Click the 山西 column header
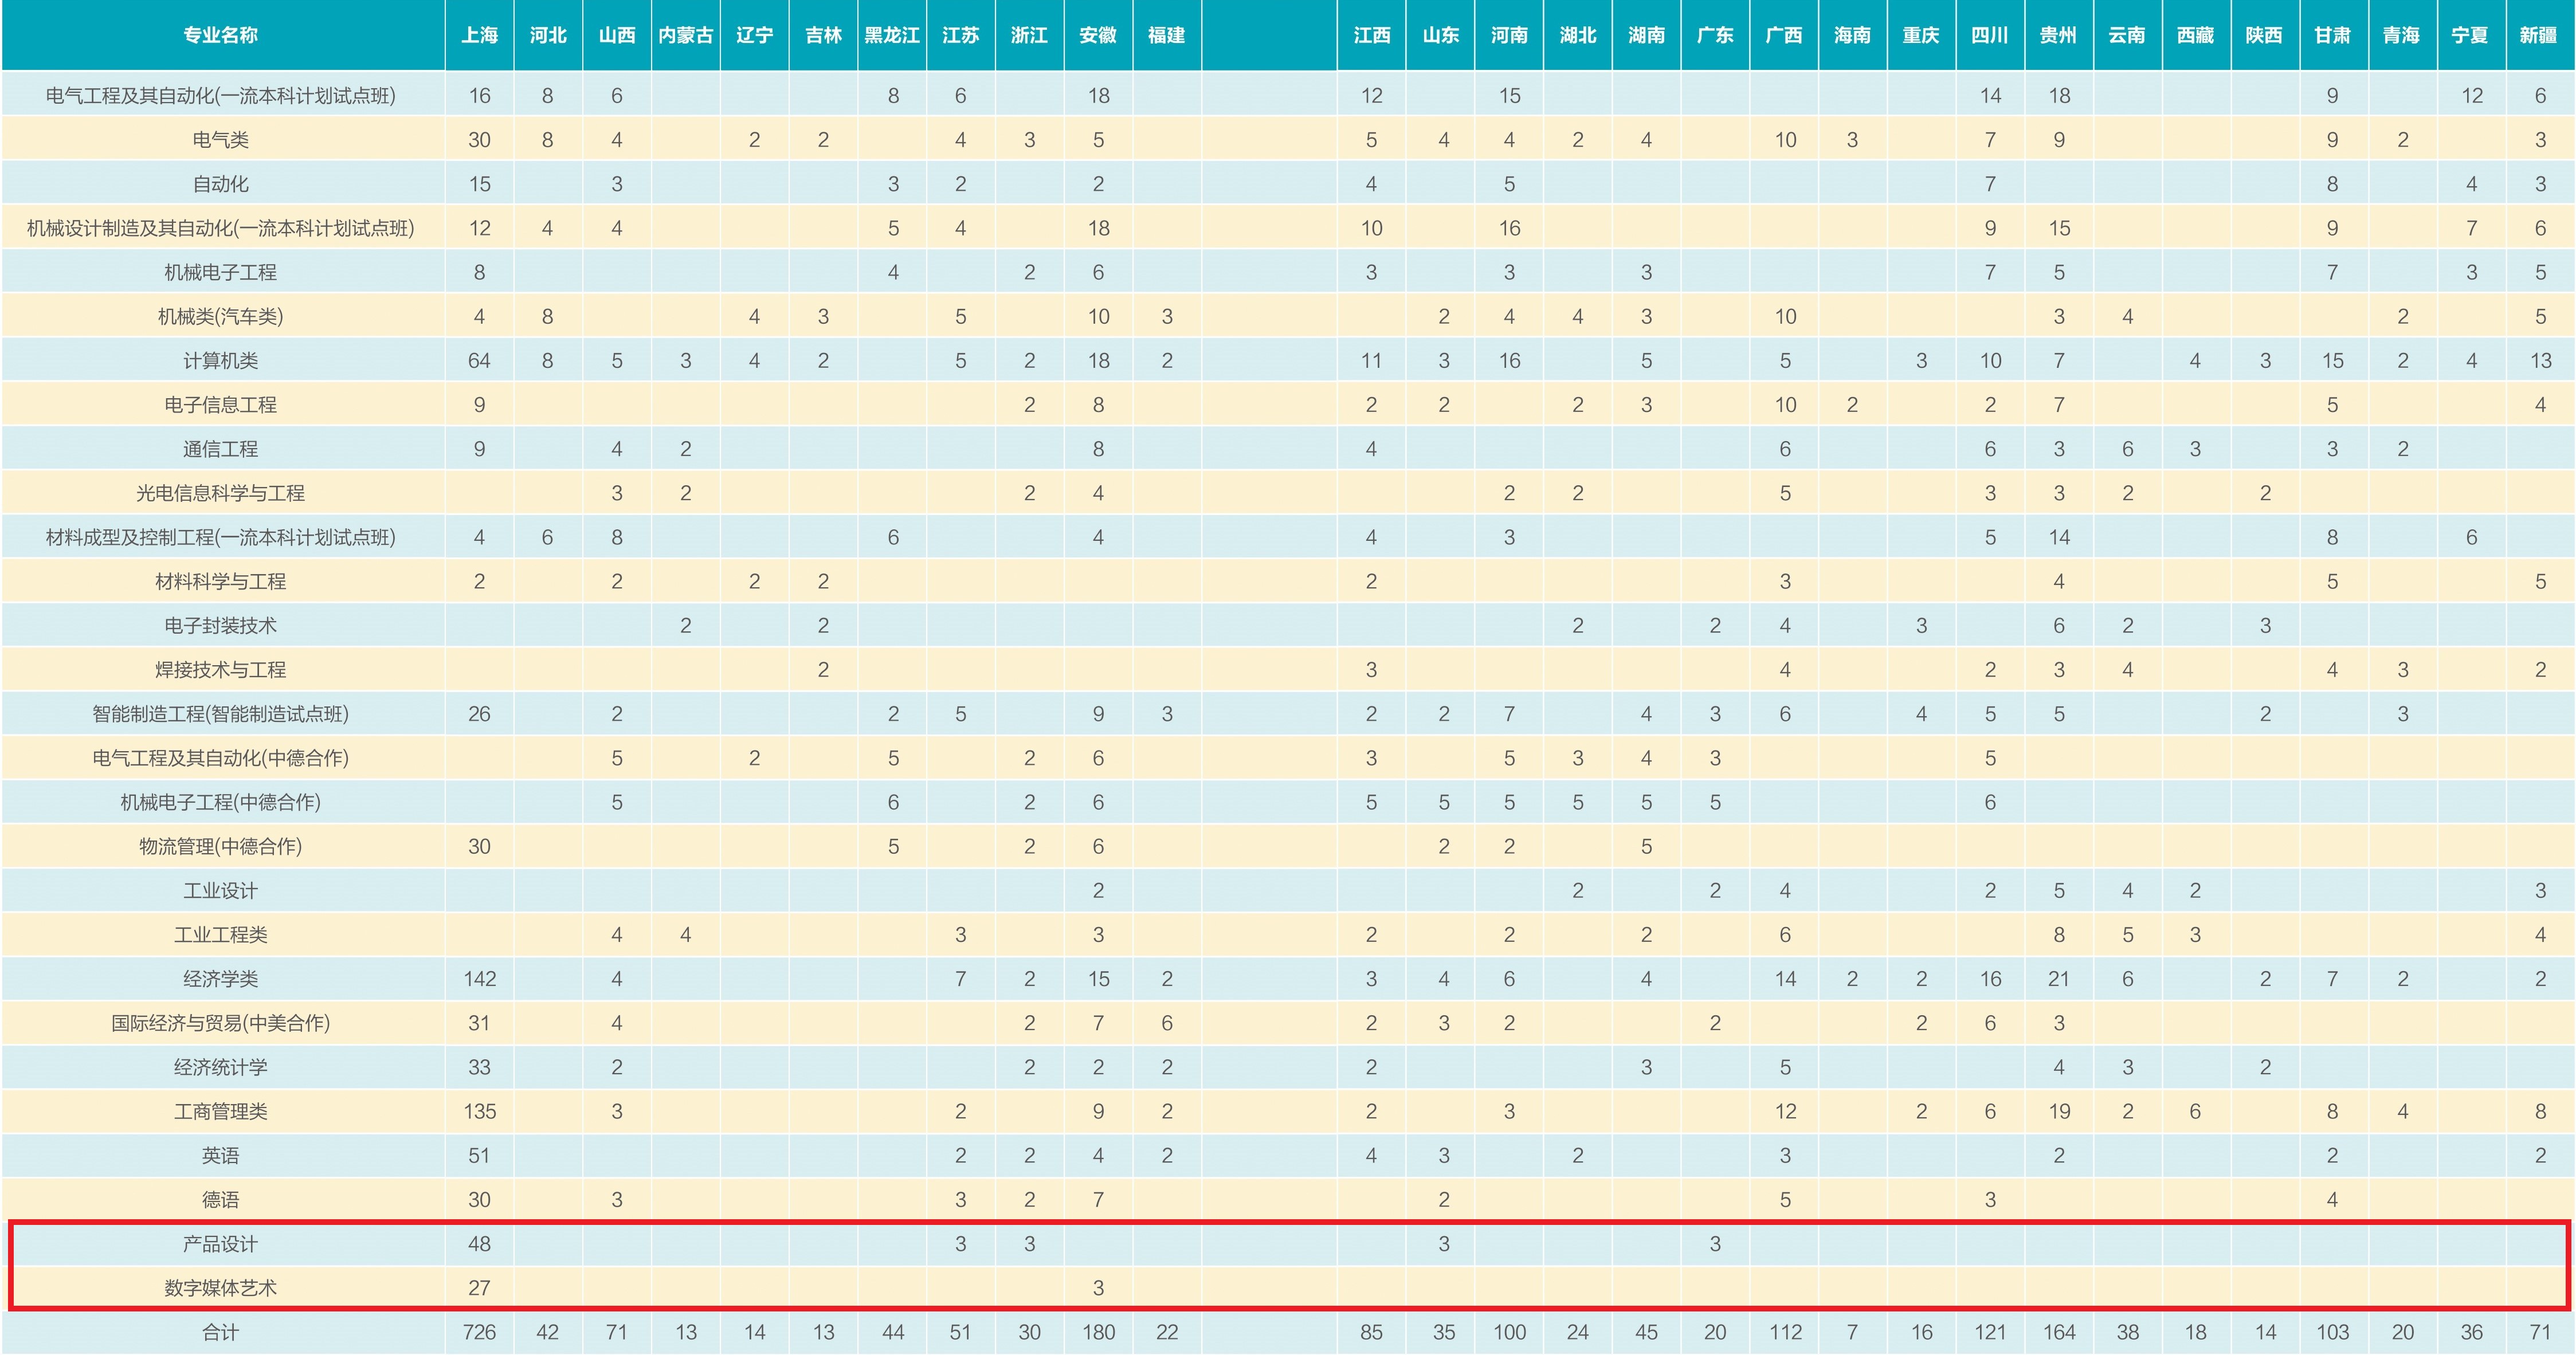 (617, 35)
